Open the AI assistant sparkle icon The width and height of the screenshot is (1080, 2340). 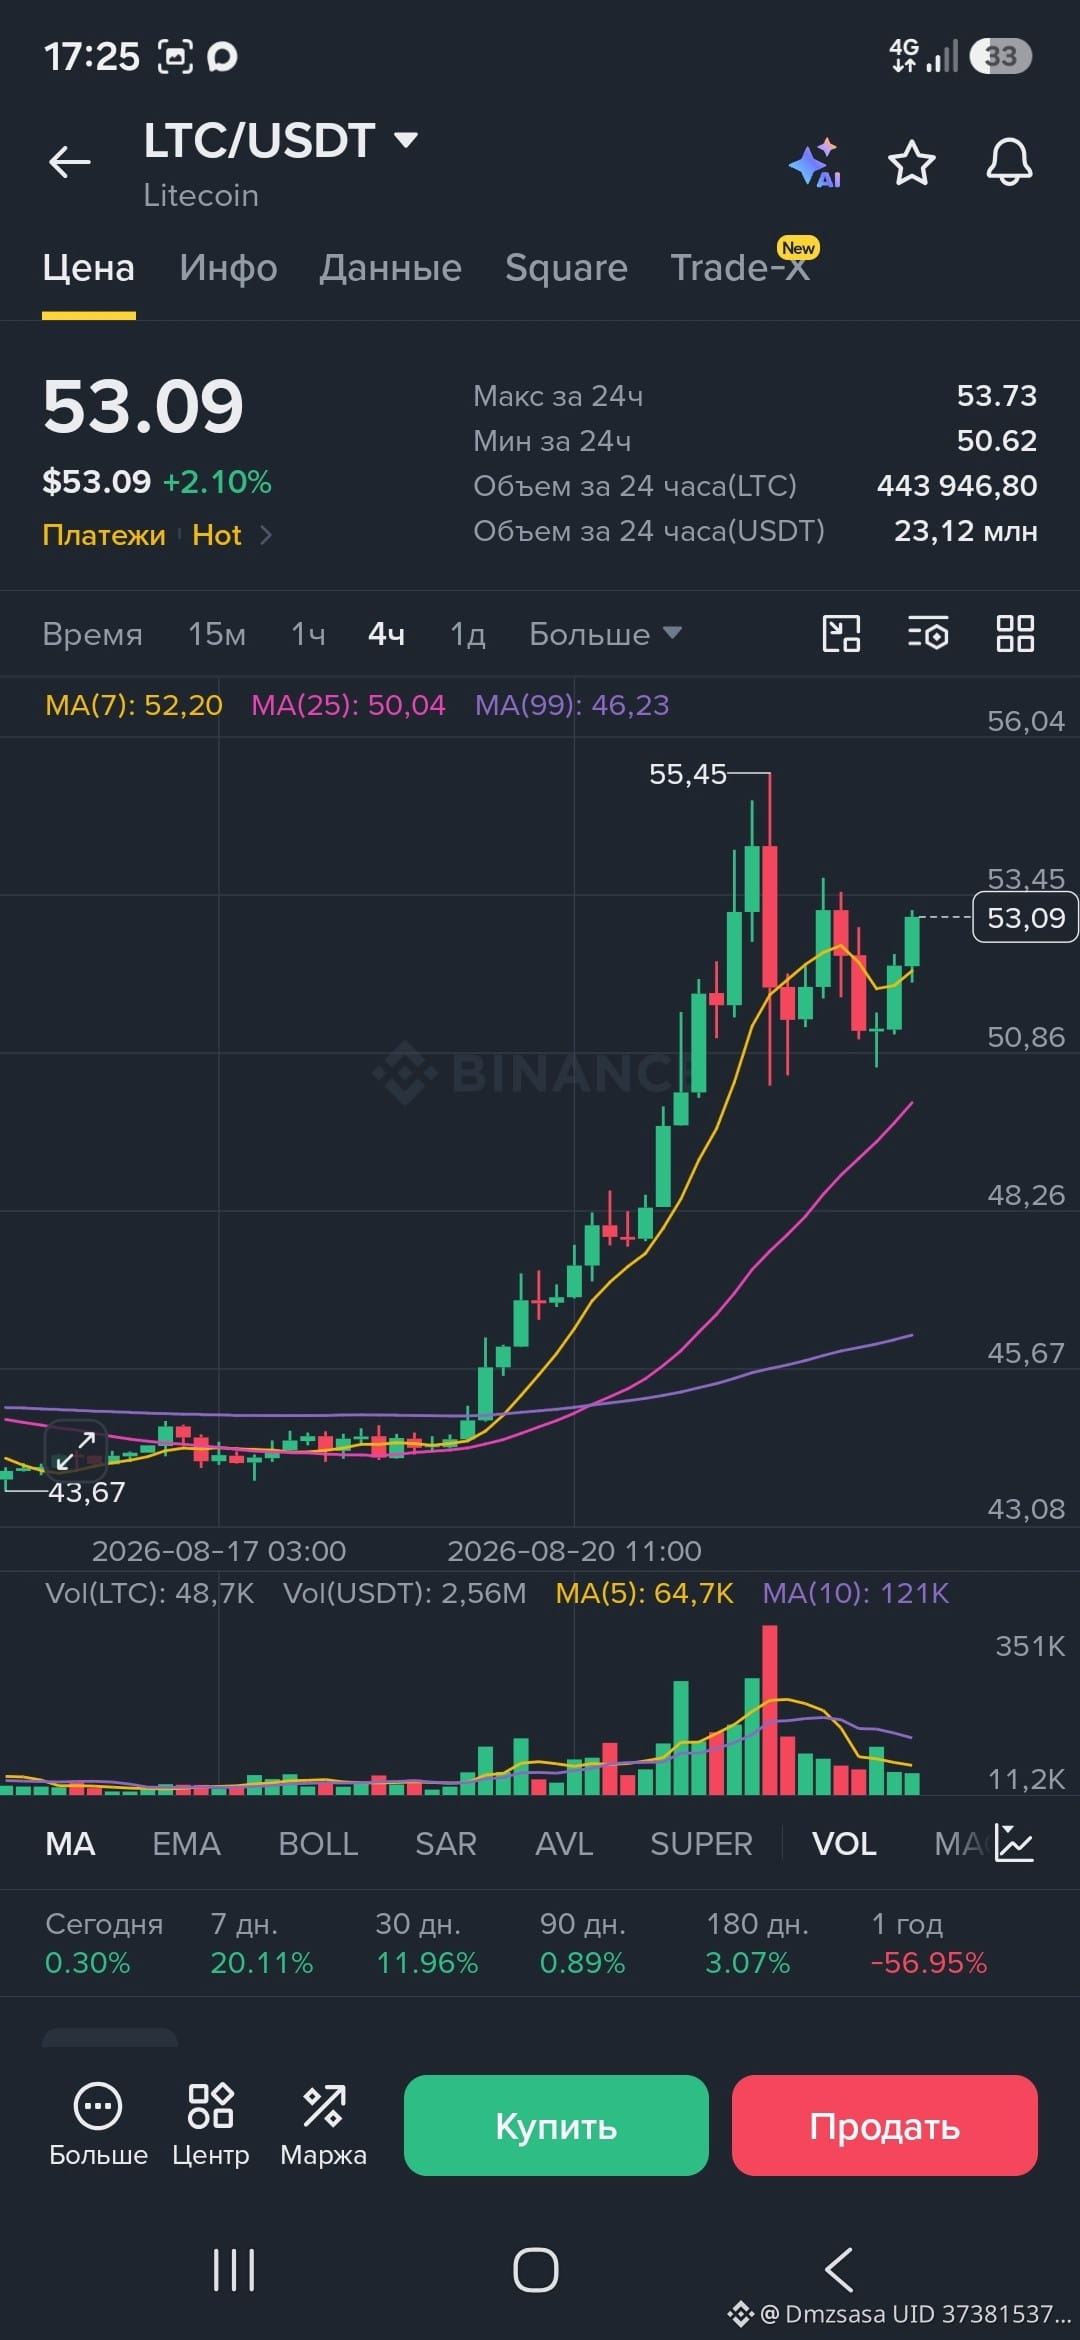click(x=815, y=162)
